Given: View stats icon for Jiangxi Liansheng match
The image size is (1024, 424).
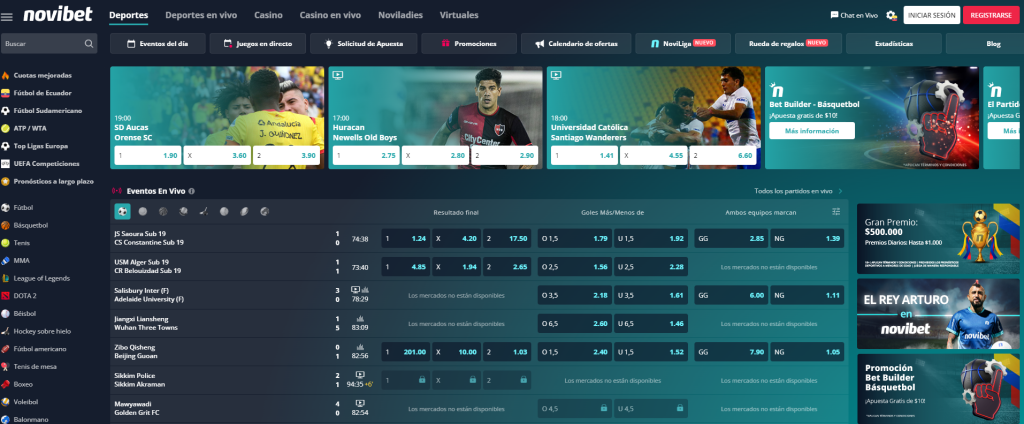Looking at the screenshot, I should tap(359, 318).
